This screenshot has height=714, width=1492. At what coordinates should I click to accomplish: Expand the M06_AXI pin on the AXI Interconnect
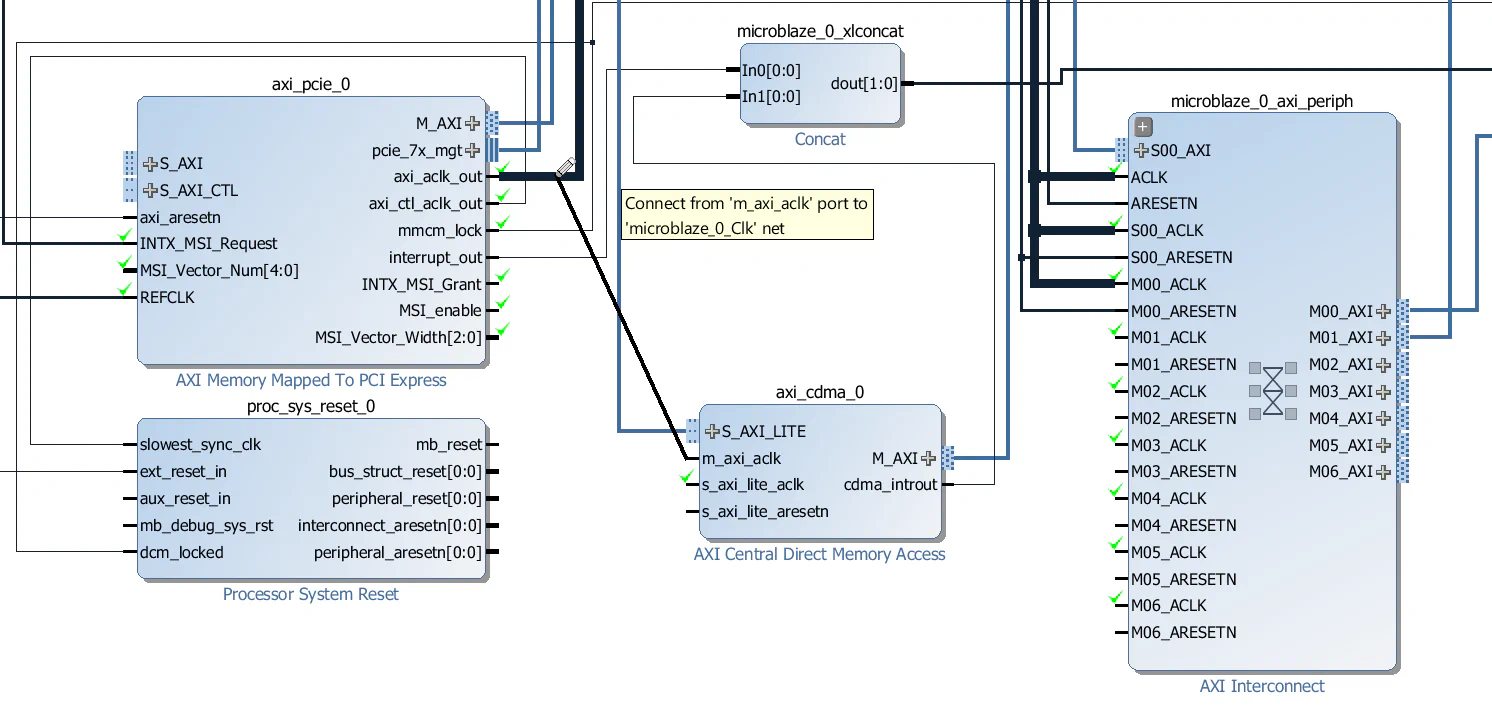tap(1382, 471)
